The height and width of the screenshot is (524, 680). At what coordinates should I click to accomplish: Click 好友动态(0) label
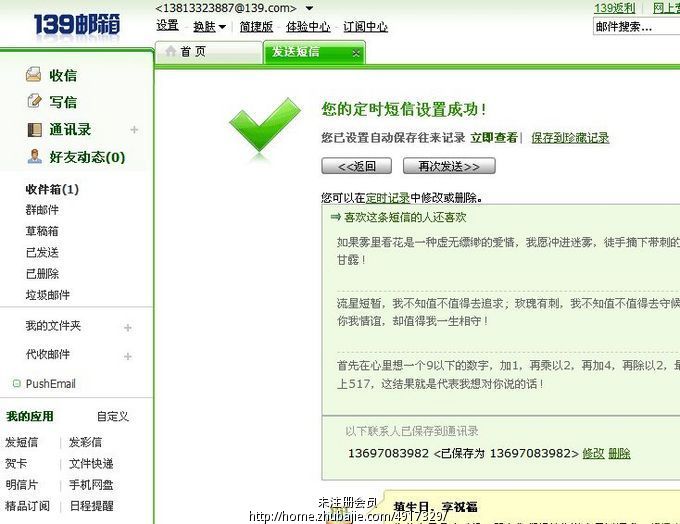[x=87, y=157]
